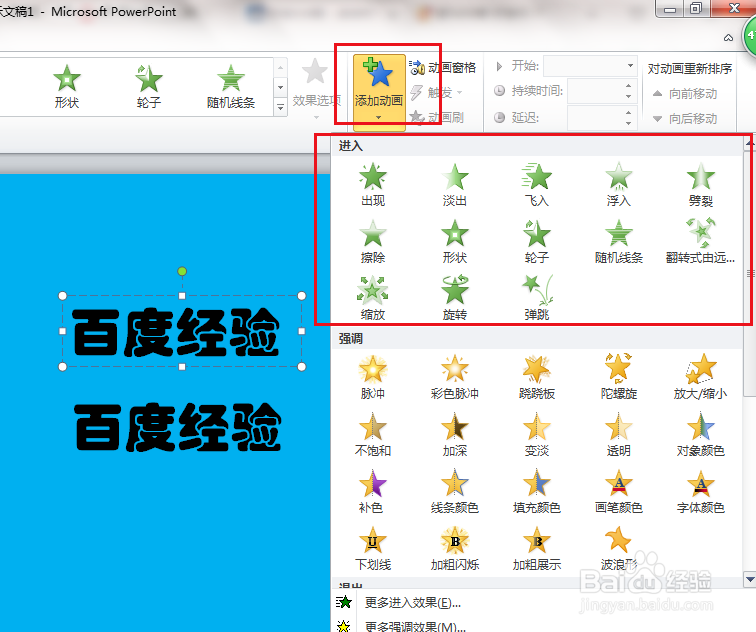Select the 补色 emphasis effect
Screen dimensions: 756x632
point(373,491)
